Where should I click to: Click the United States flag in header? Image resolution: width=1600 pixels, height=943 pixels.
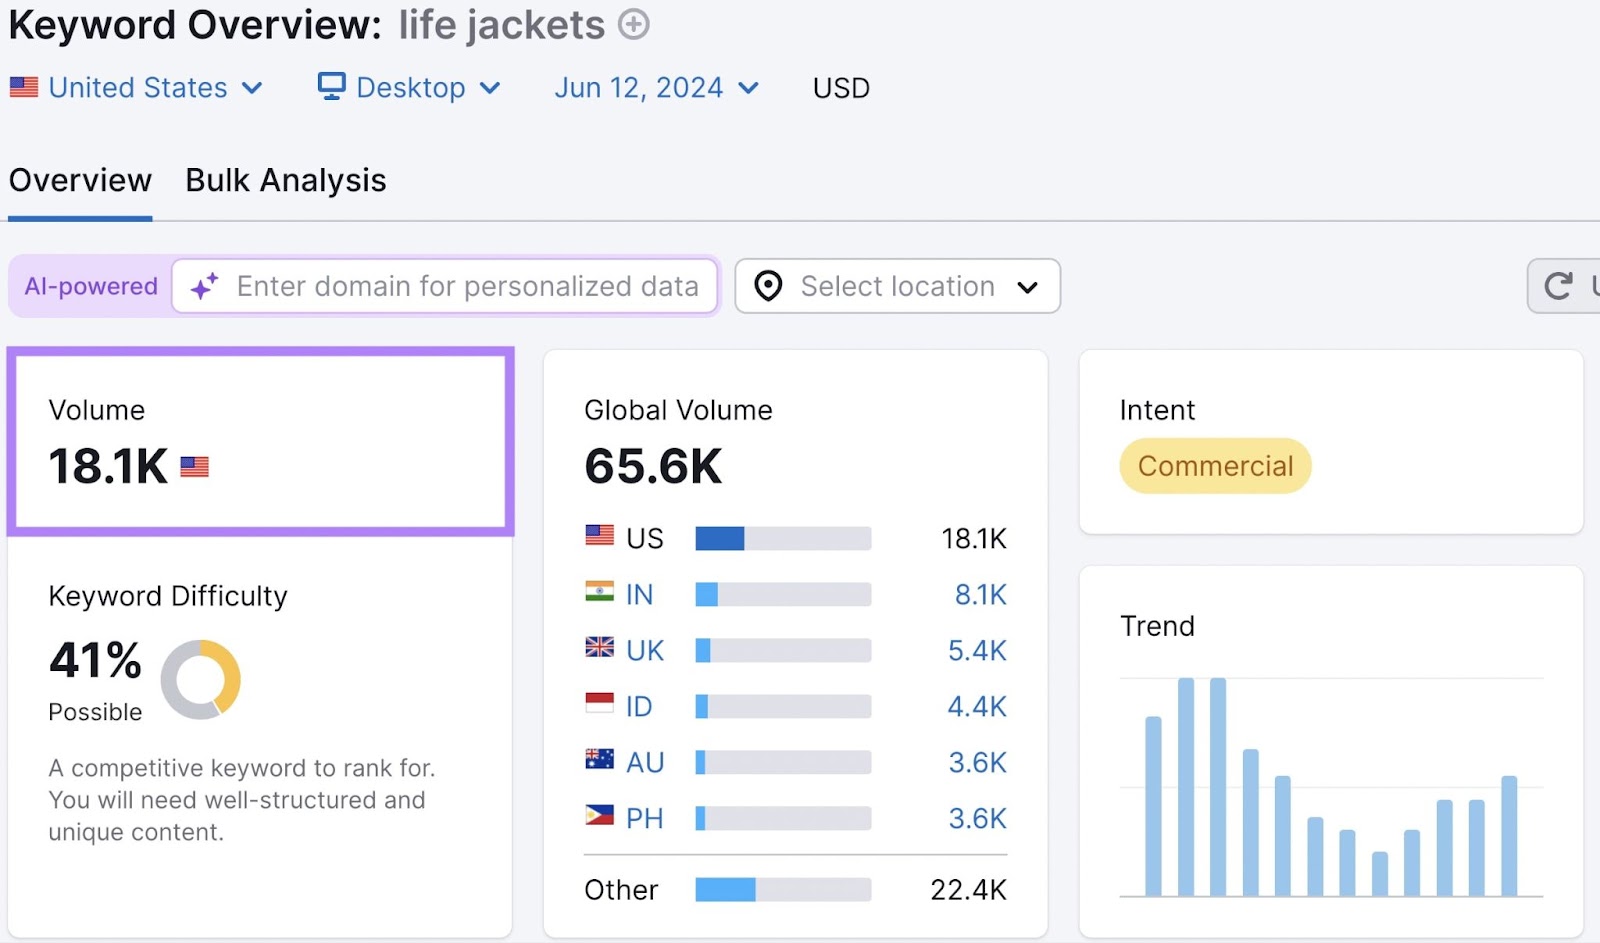[x=24, y=88]
